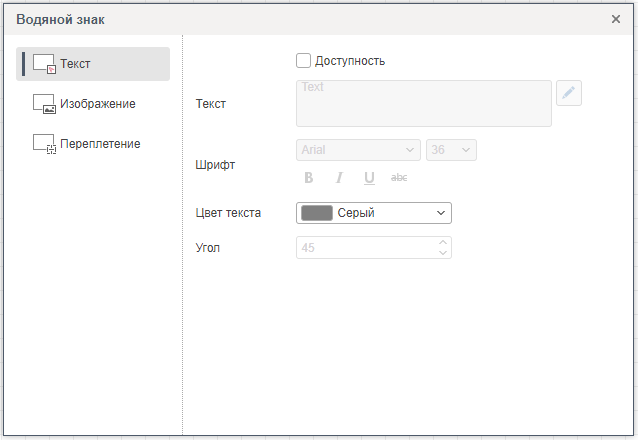Click the gray color swatch
The height and width of the screenshot is (440, 638).
click(x=317, y=213)
